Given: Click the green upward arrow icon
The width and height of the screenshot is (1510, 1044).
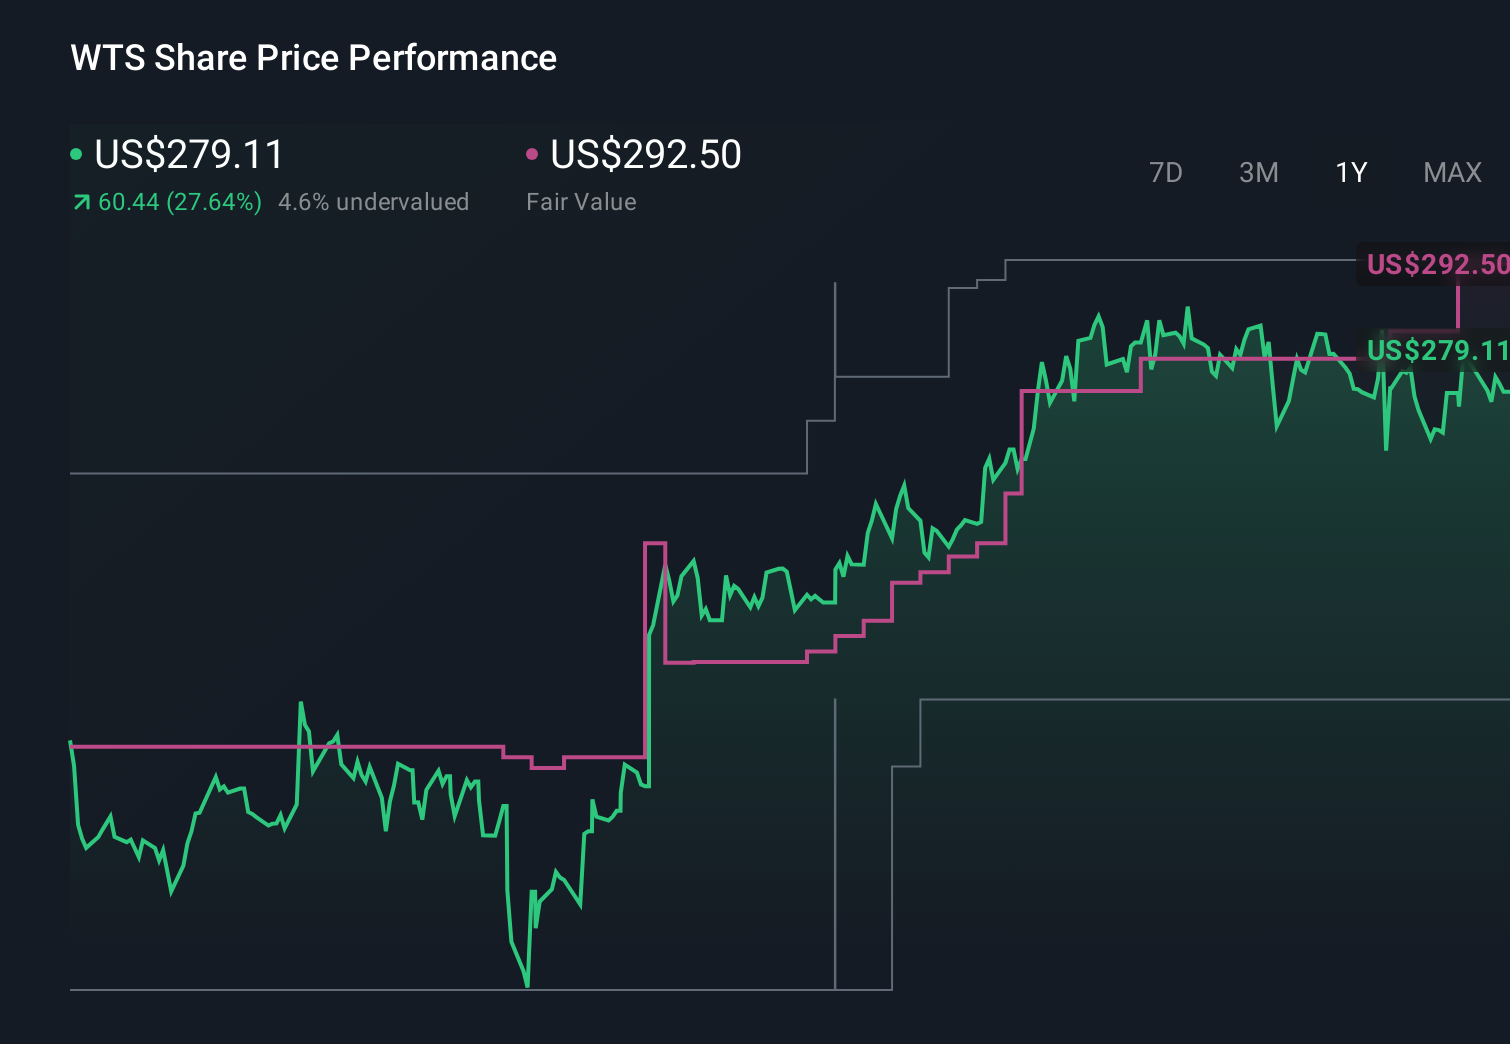Looking at the screenshot, I should (81, 203).
